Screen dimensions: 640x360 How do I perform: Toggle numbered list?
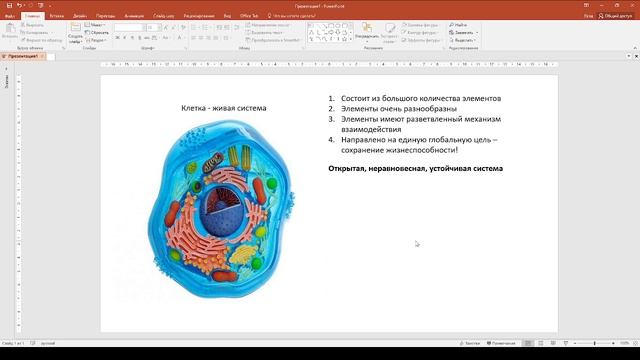tap(206, 27)
